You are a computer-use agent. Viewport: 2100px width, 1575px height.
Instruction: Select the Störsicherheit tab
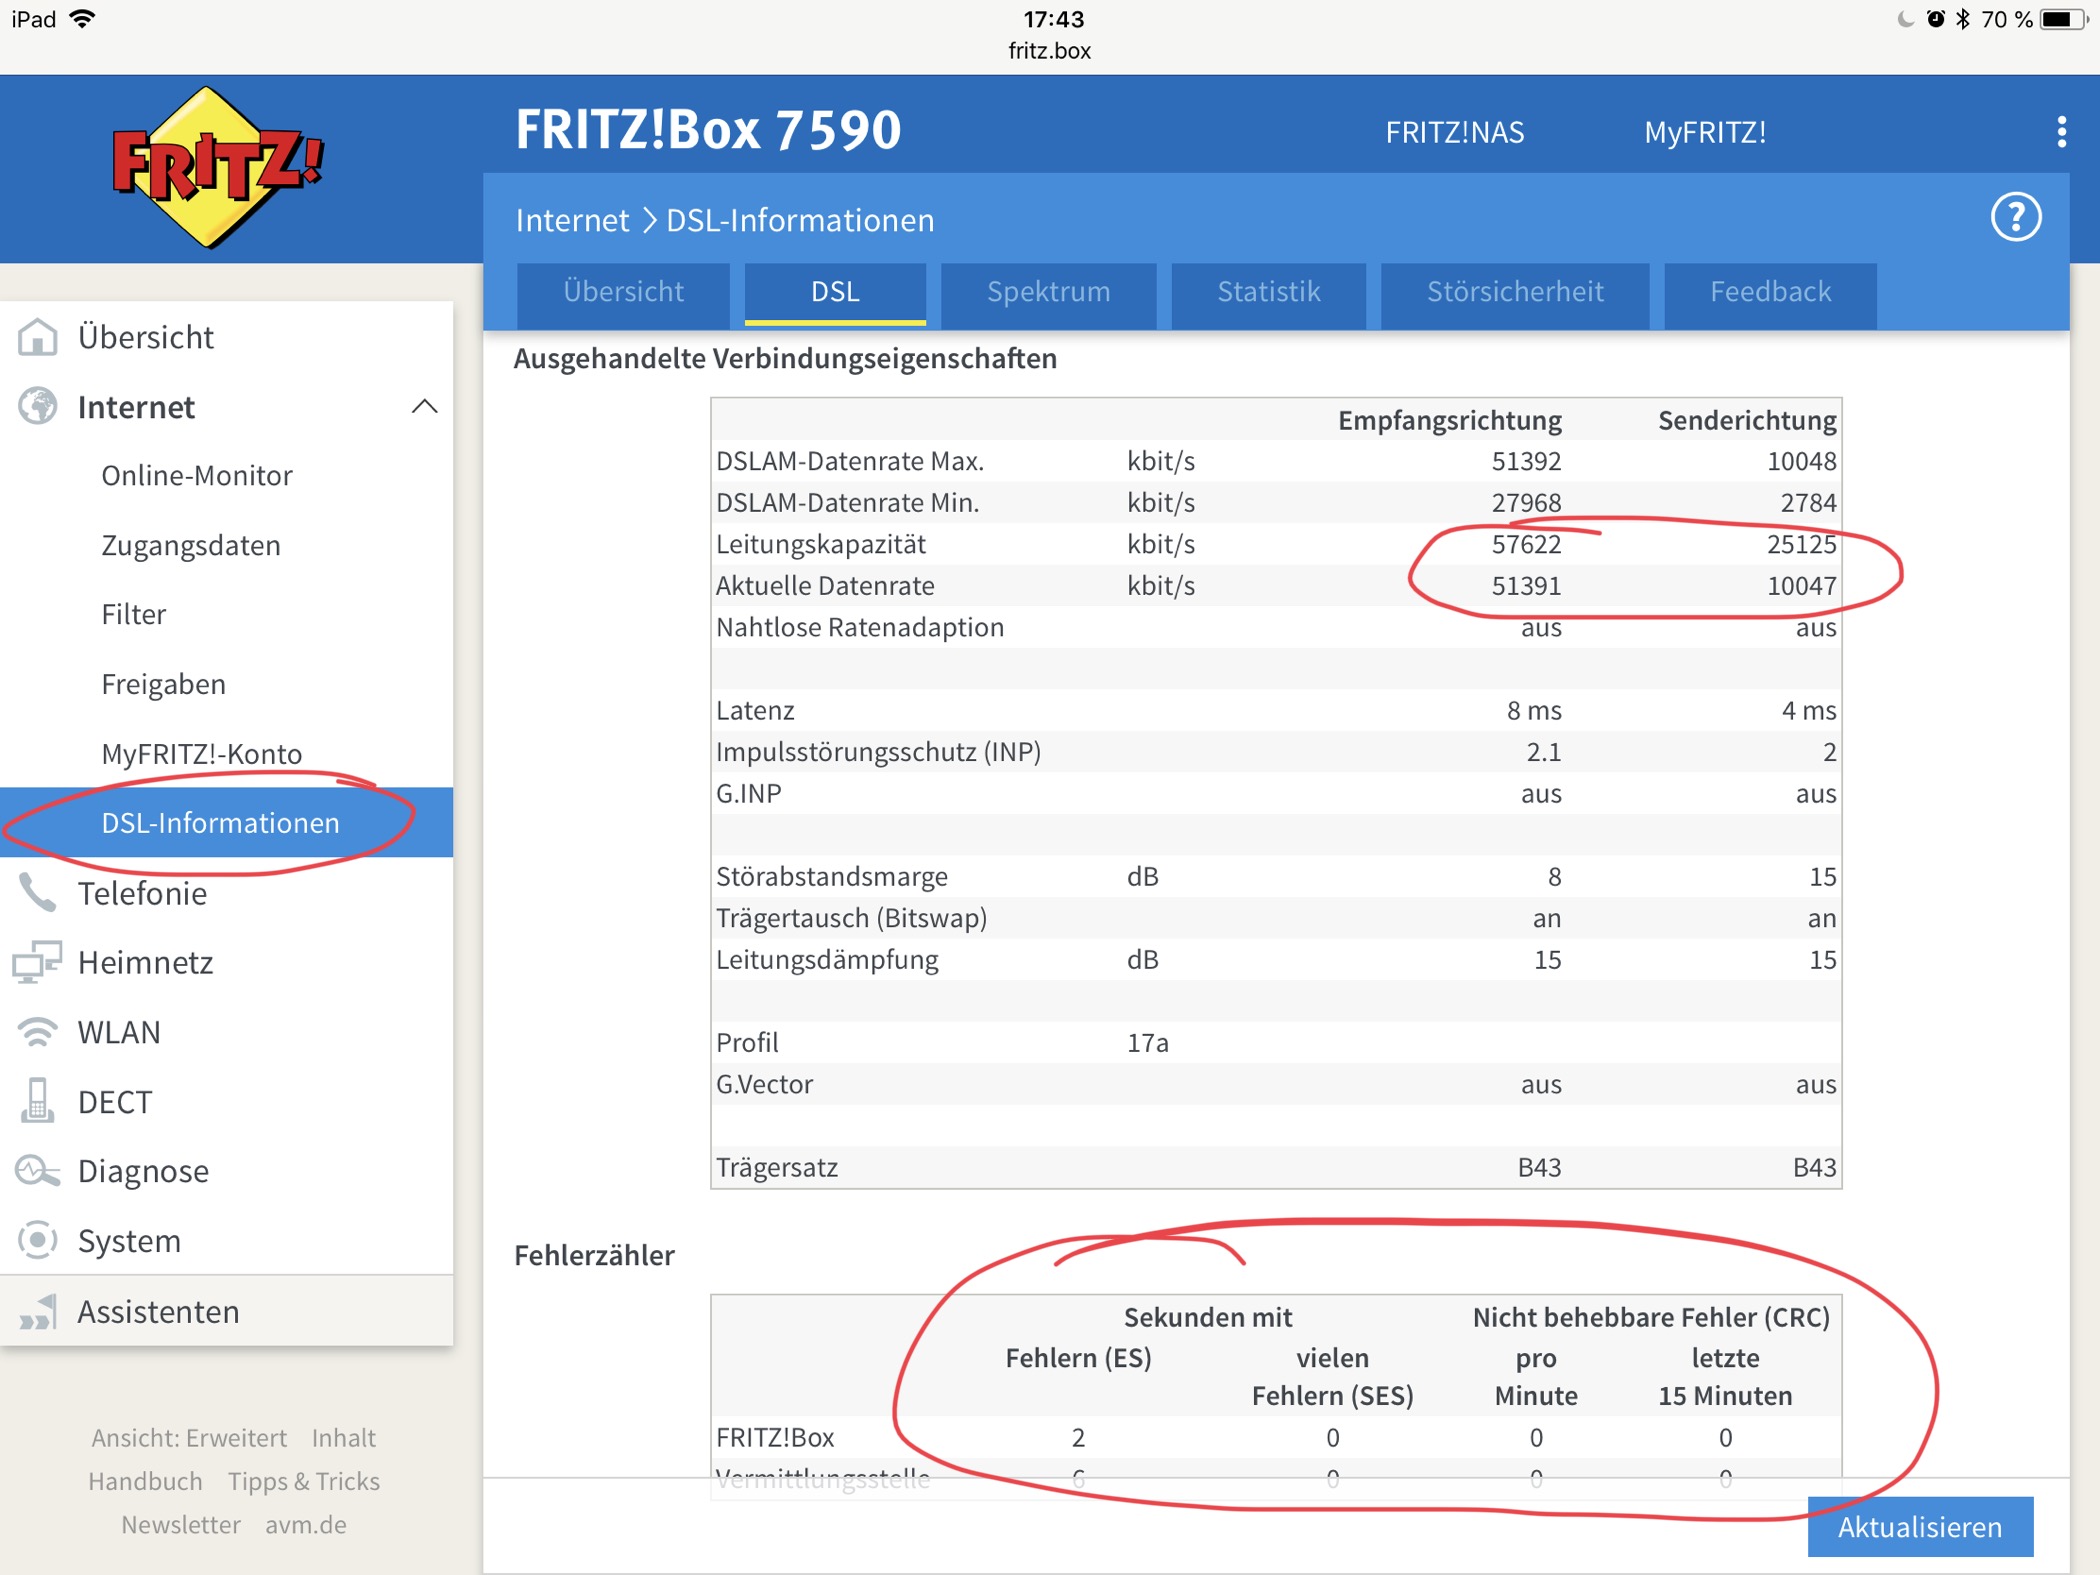[1514, 292]
